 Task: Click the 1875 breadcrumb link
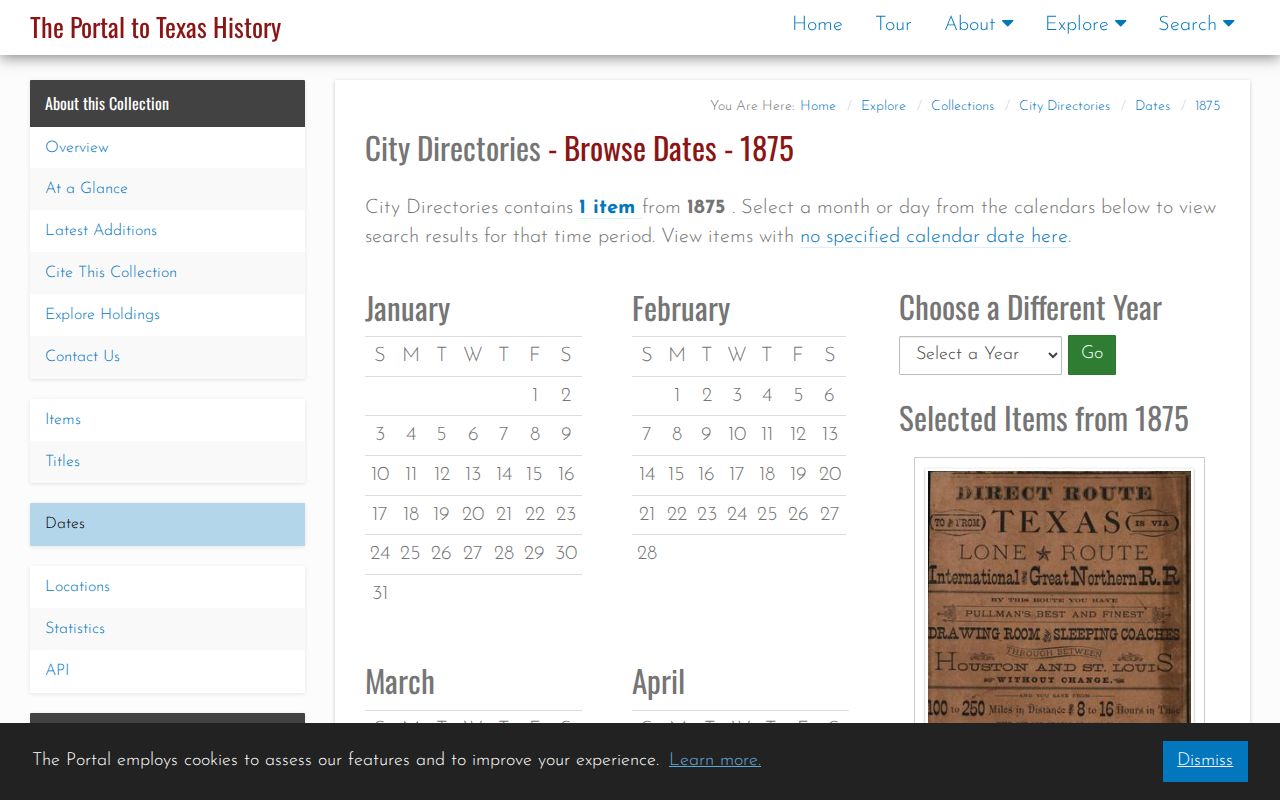pos(1207,106)
